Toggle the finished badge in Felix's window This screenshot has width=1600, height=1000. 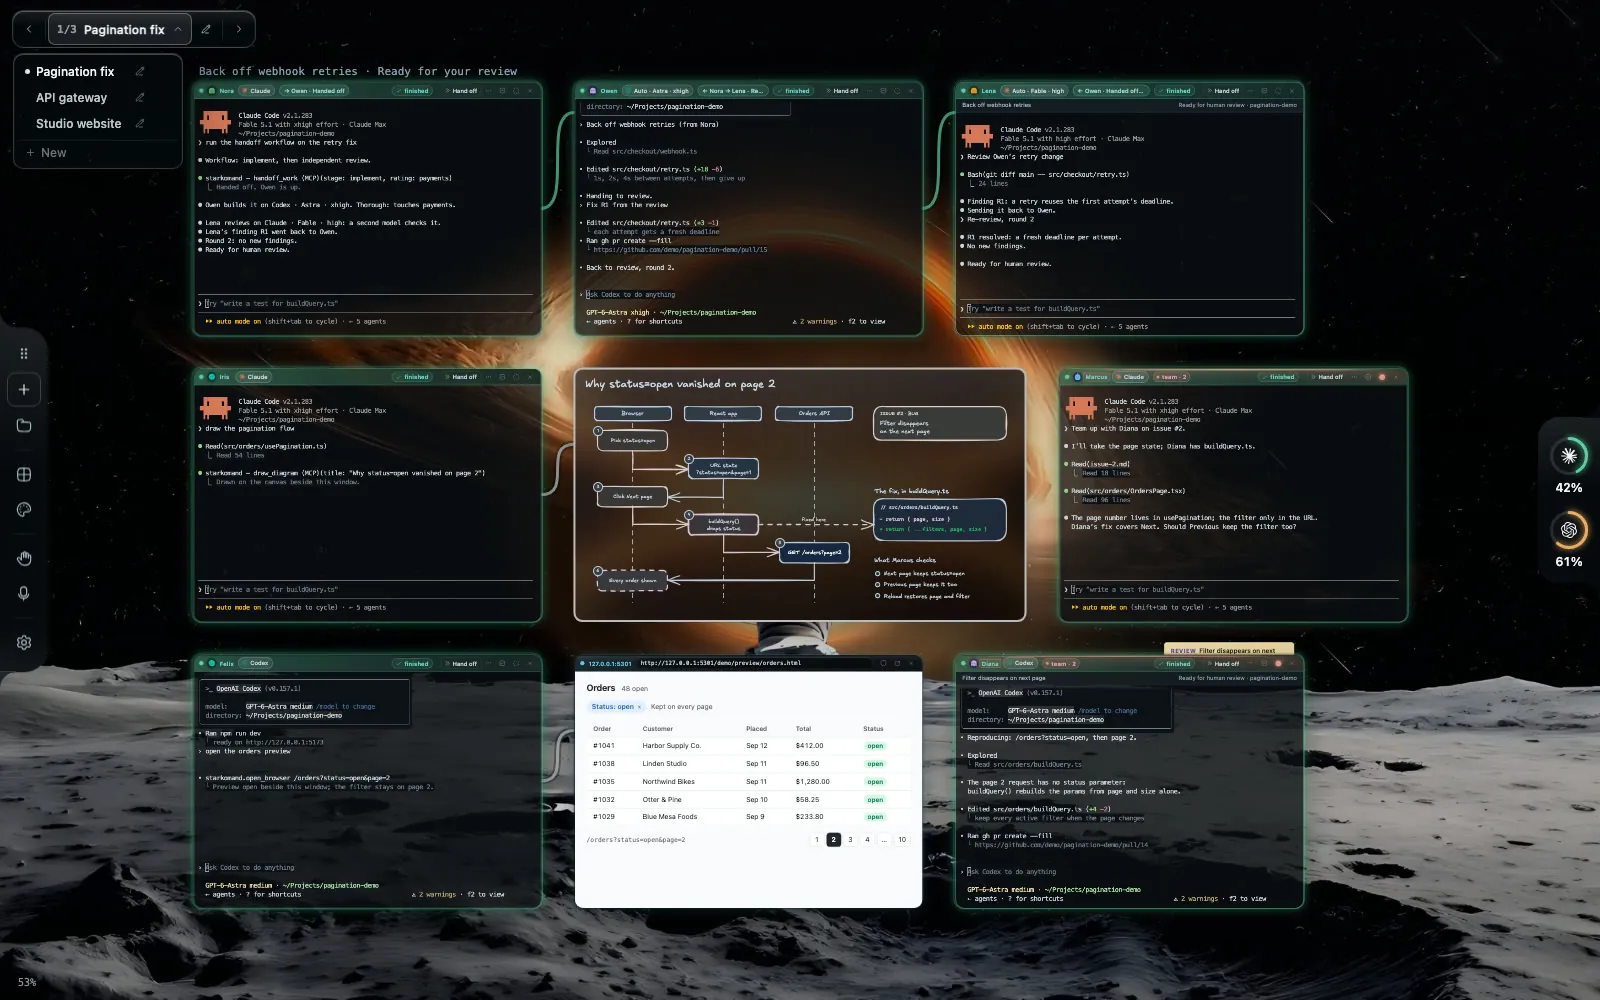pyautogui.click(x=413, y=664)
